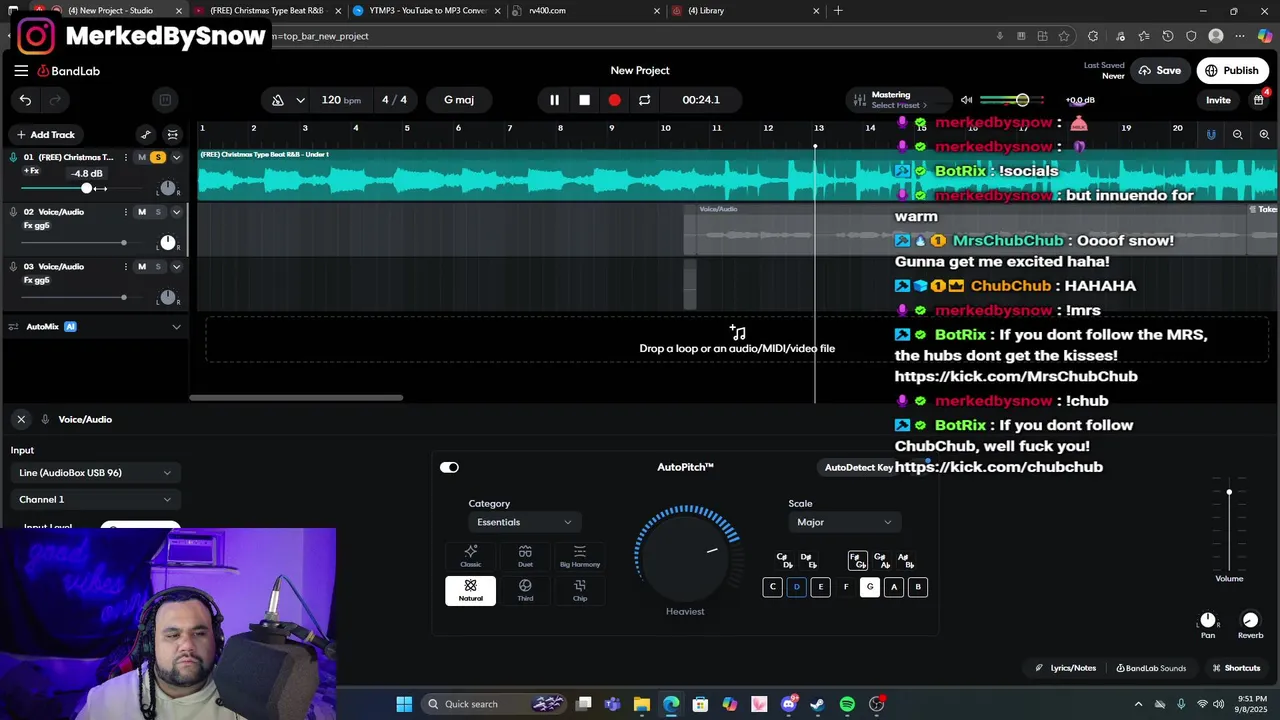Open the metronome options dropdown
The width and height of the screenshot is (1280, 720).
(x=300, y=100)
